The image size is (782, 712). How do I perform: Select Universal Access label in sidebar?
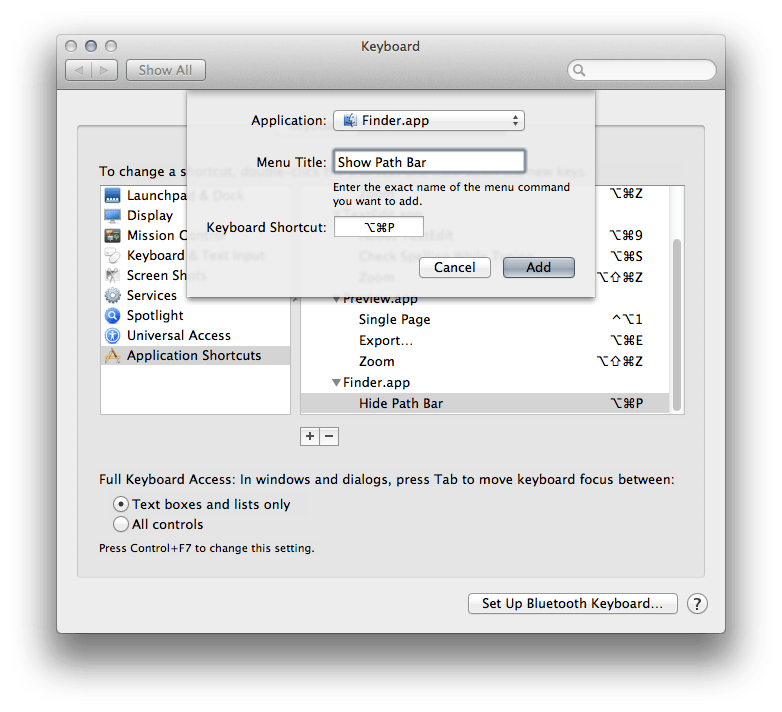point(179,336)
